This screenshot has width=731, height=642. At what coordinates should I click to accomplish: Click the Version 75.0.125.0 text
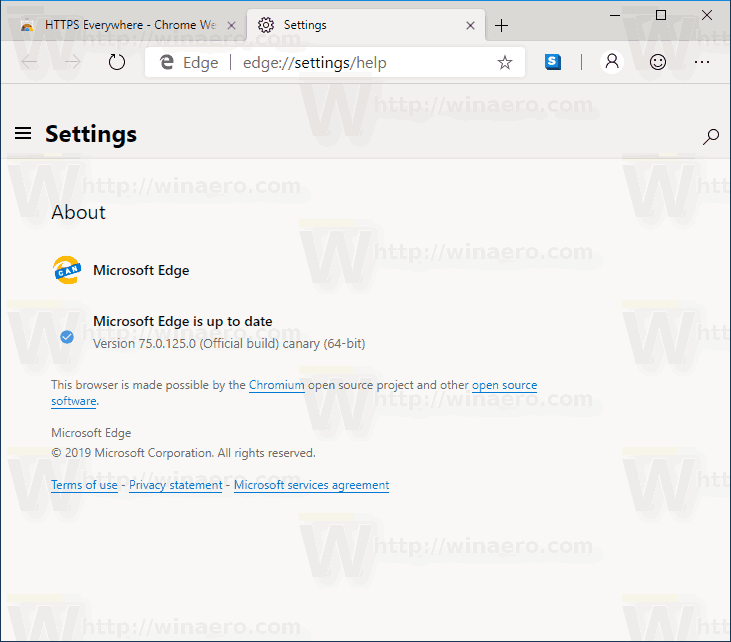coord(229,344)
